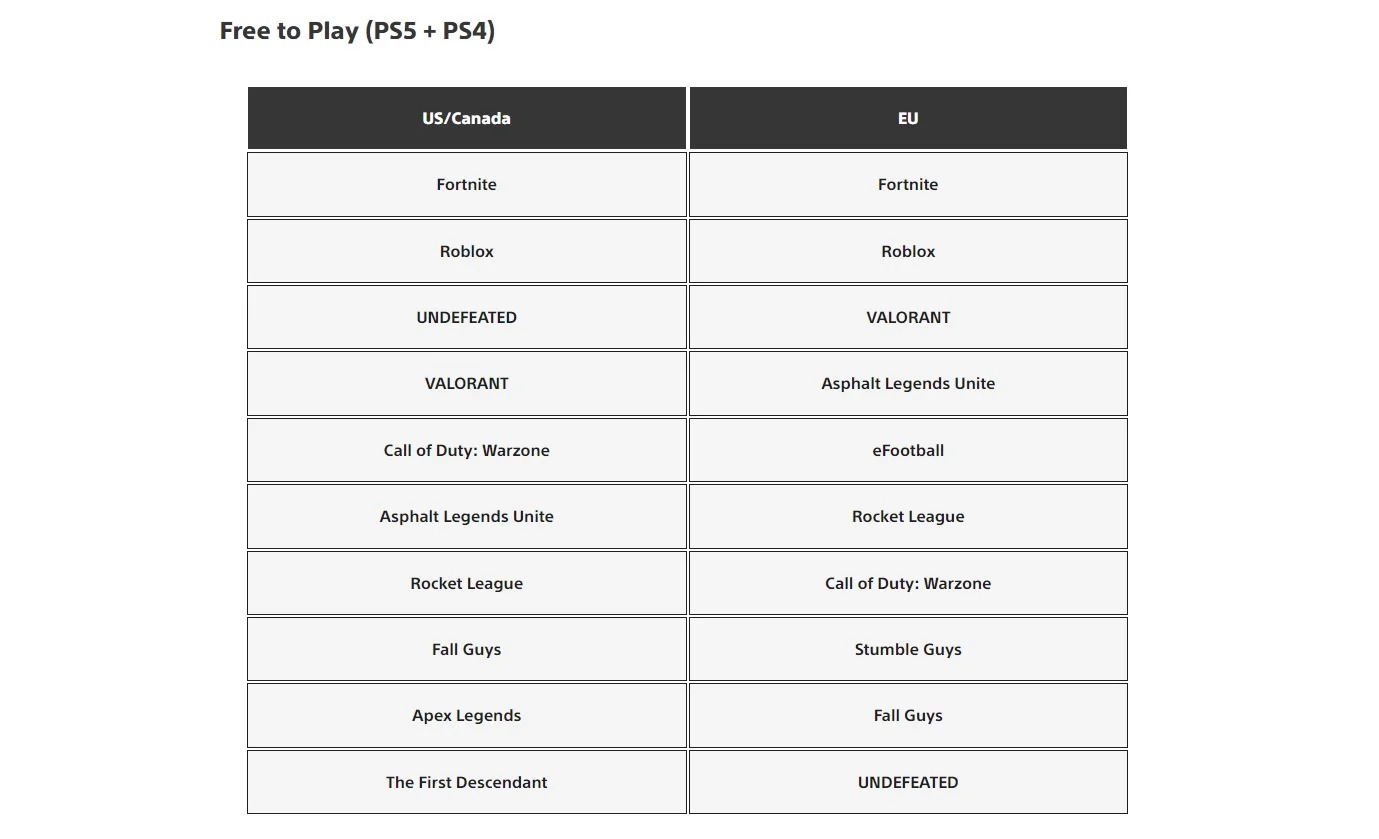Select Roblox under the EU column

coord(907,251)
